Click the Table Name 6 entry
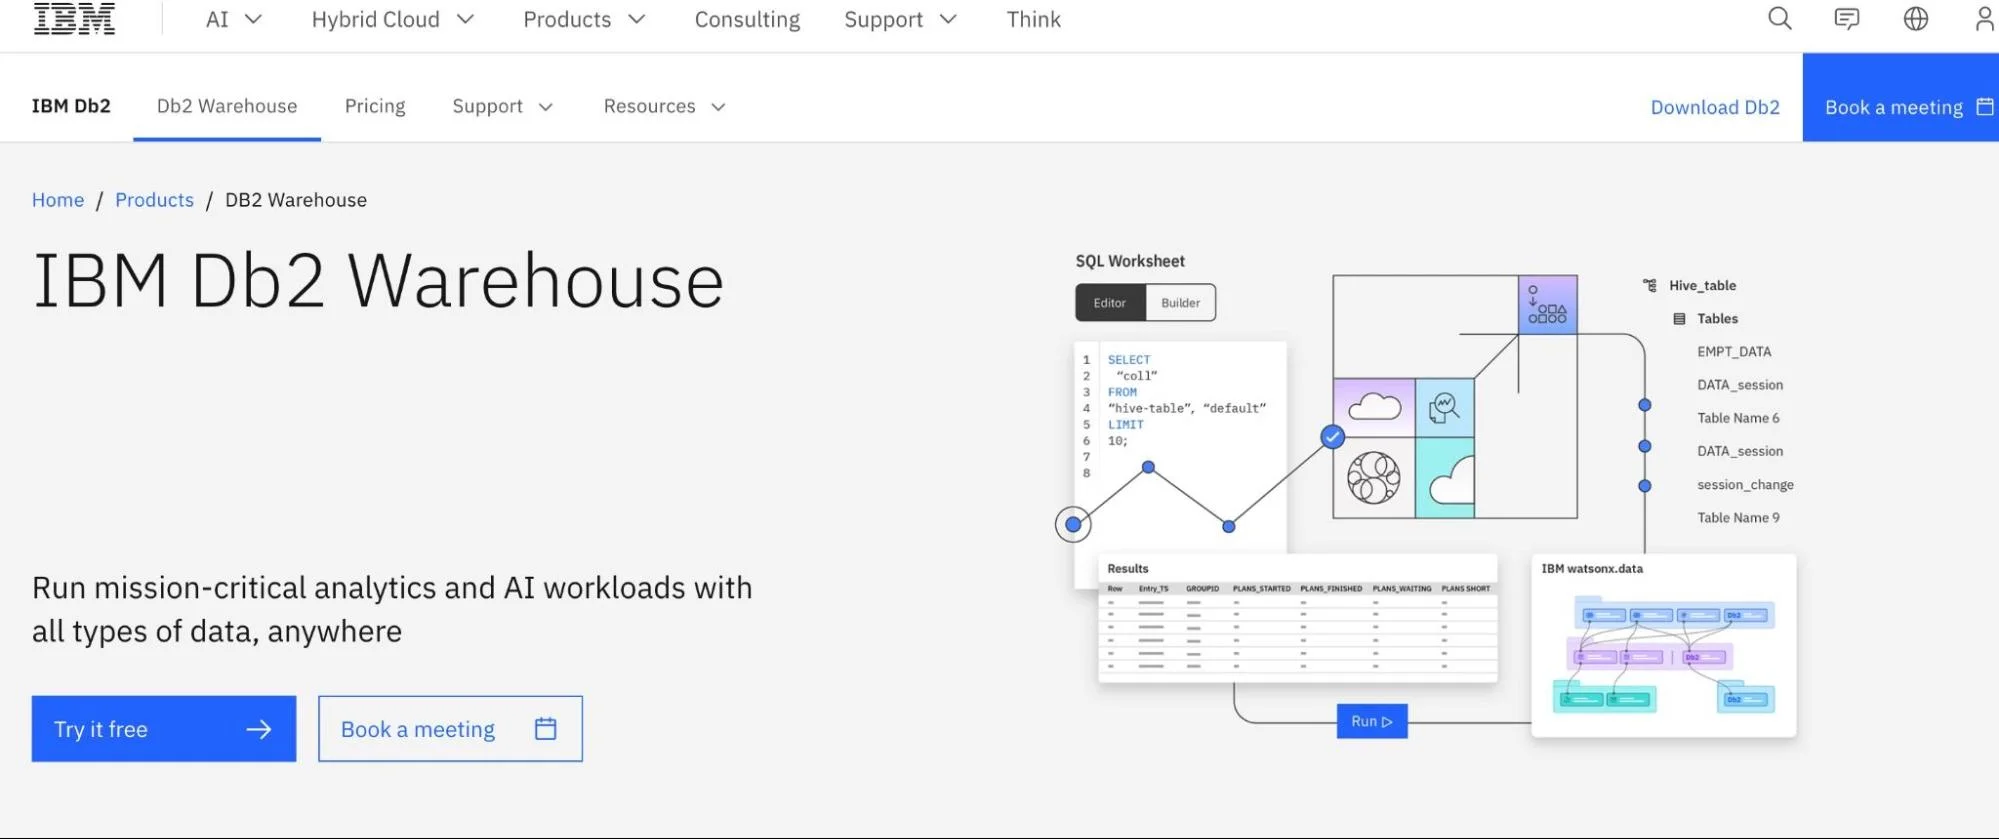1999x839 pixels. [x=1738, y=418]
